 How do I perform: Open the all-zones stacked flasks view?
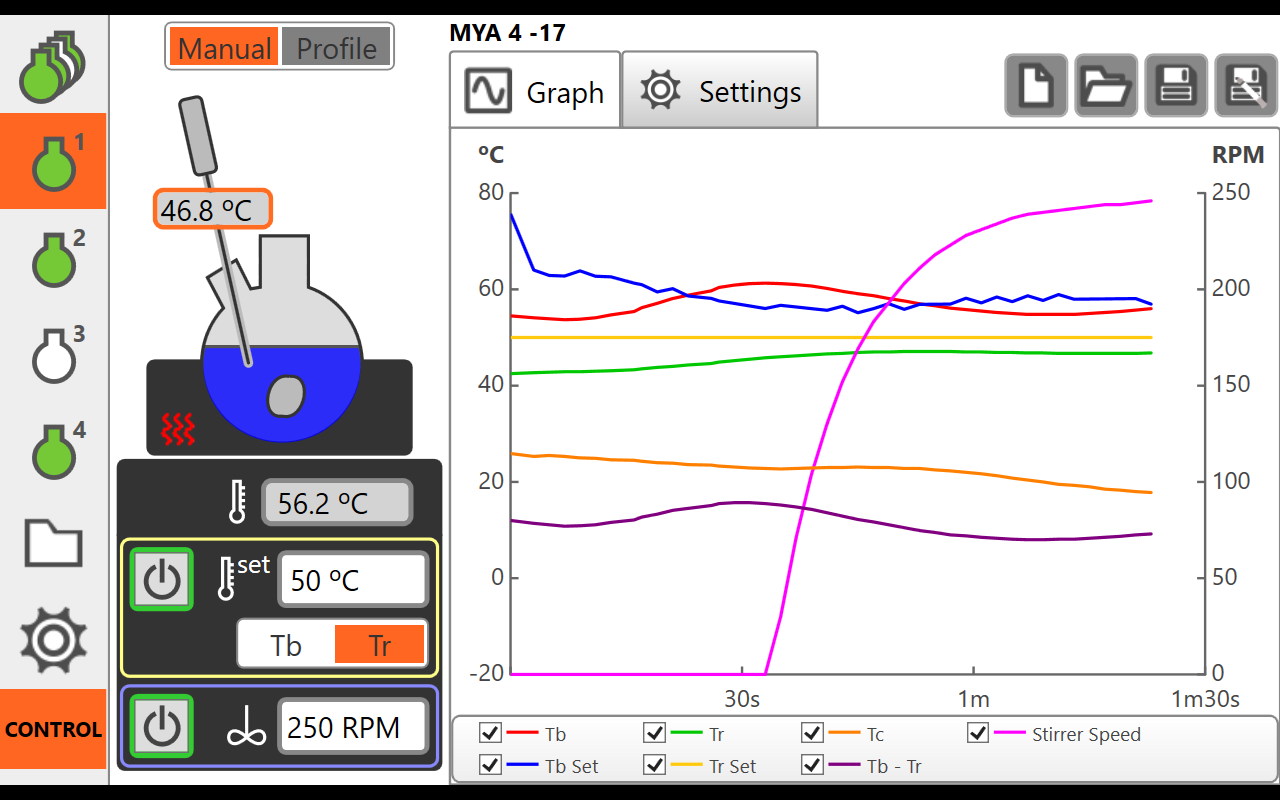tap(53, 64)
